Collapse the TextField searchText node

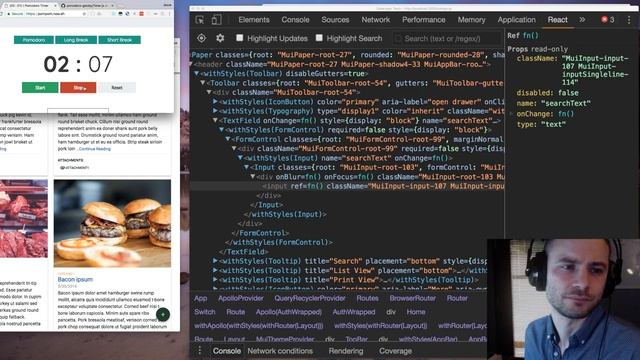215,120
